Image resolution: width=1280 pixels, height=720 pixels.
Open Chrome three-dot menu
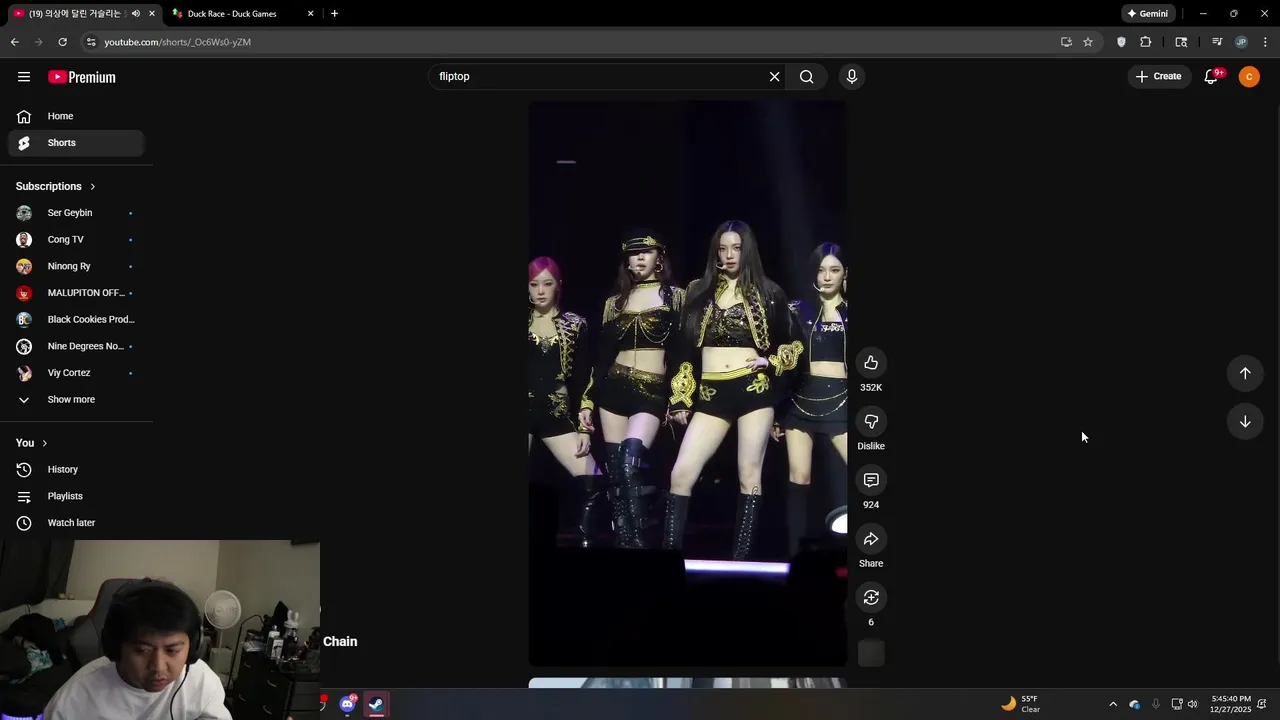click(1265, 42)
